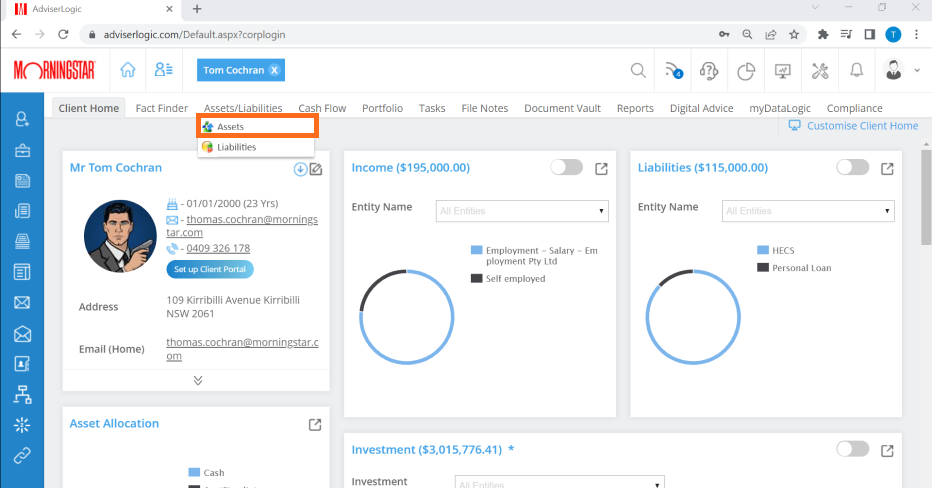
Task: Switch to the Document Vault tab
Action: 562,108
